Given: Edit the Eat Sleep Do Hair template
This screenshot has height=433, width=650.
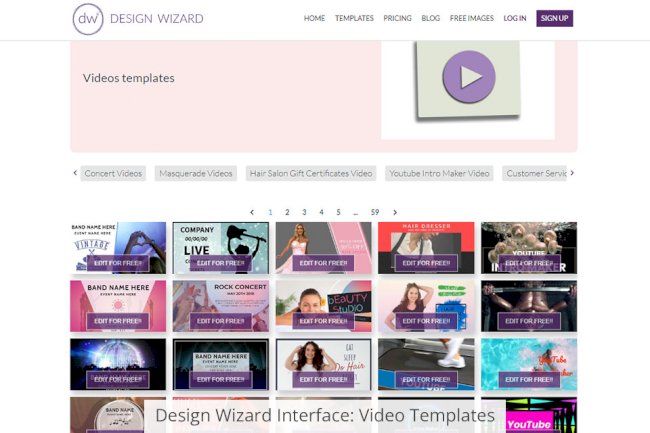Looking at the screenshot, I should (323, 380).
